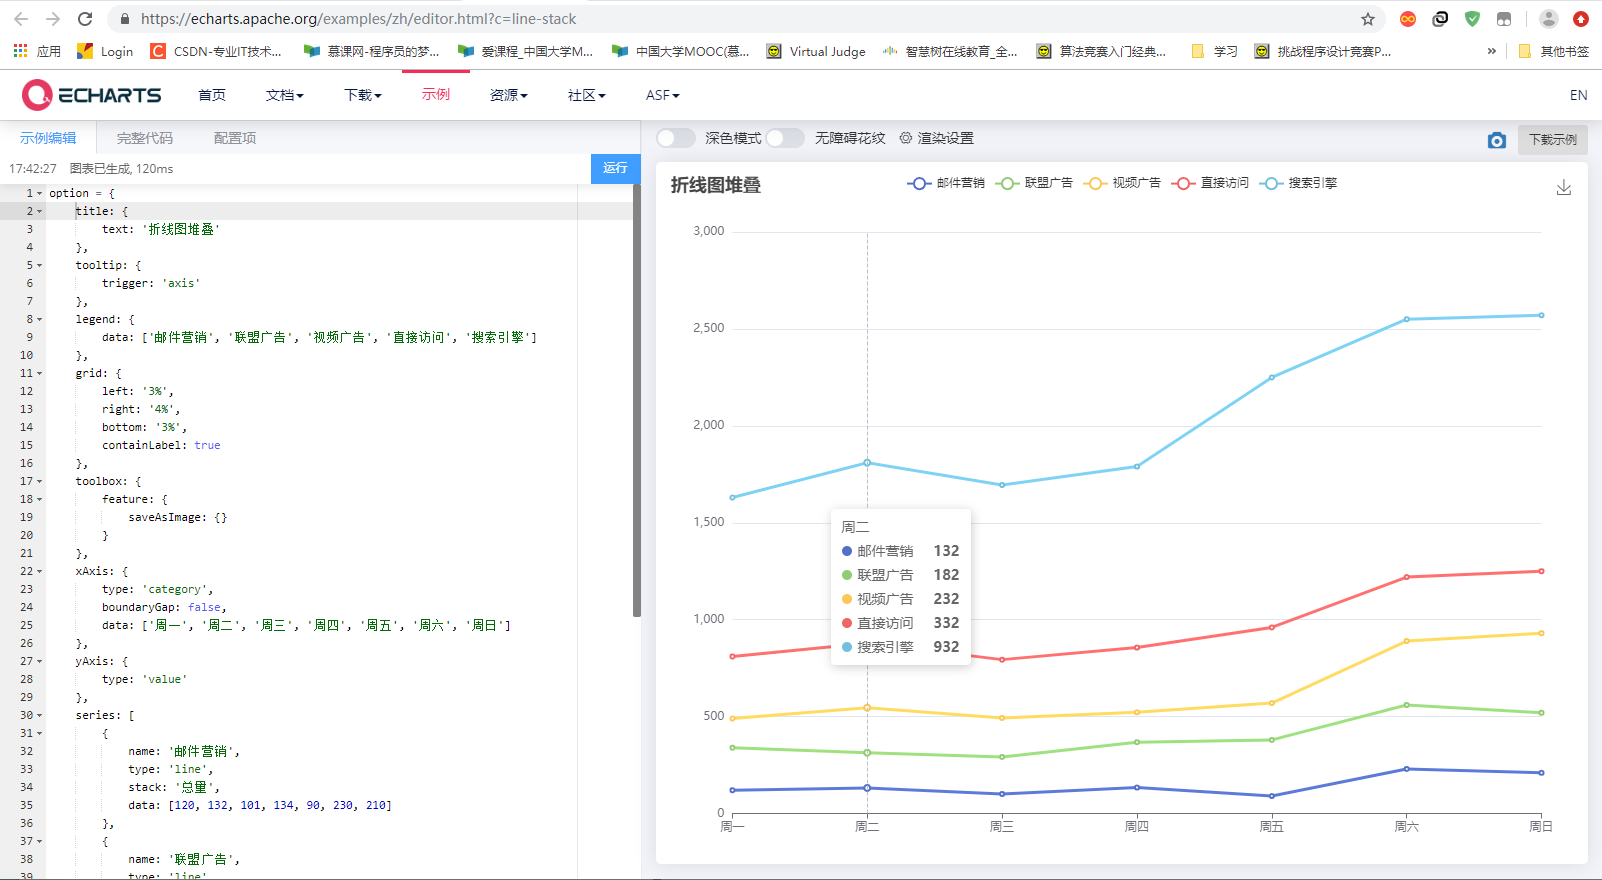The width and height of the screenshot is (1602, 880).
Task: Open the CSDN bookmark
Action: (x=216, y=51)
